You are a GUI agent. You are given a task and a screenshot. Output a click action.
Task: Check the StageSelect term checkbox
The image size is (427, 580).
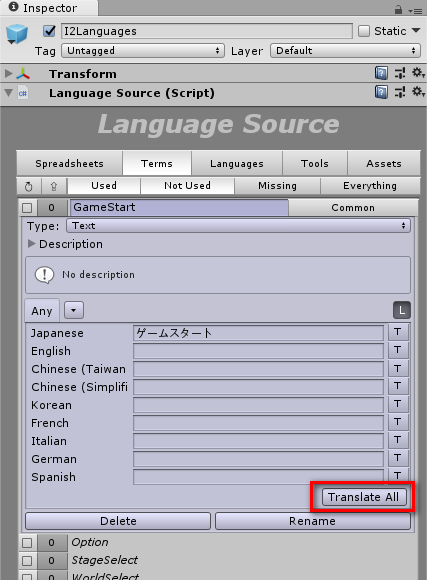(x=27, y=560)
